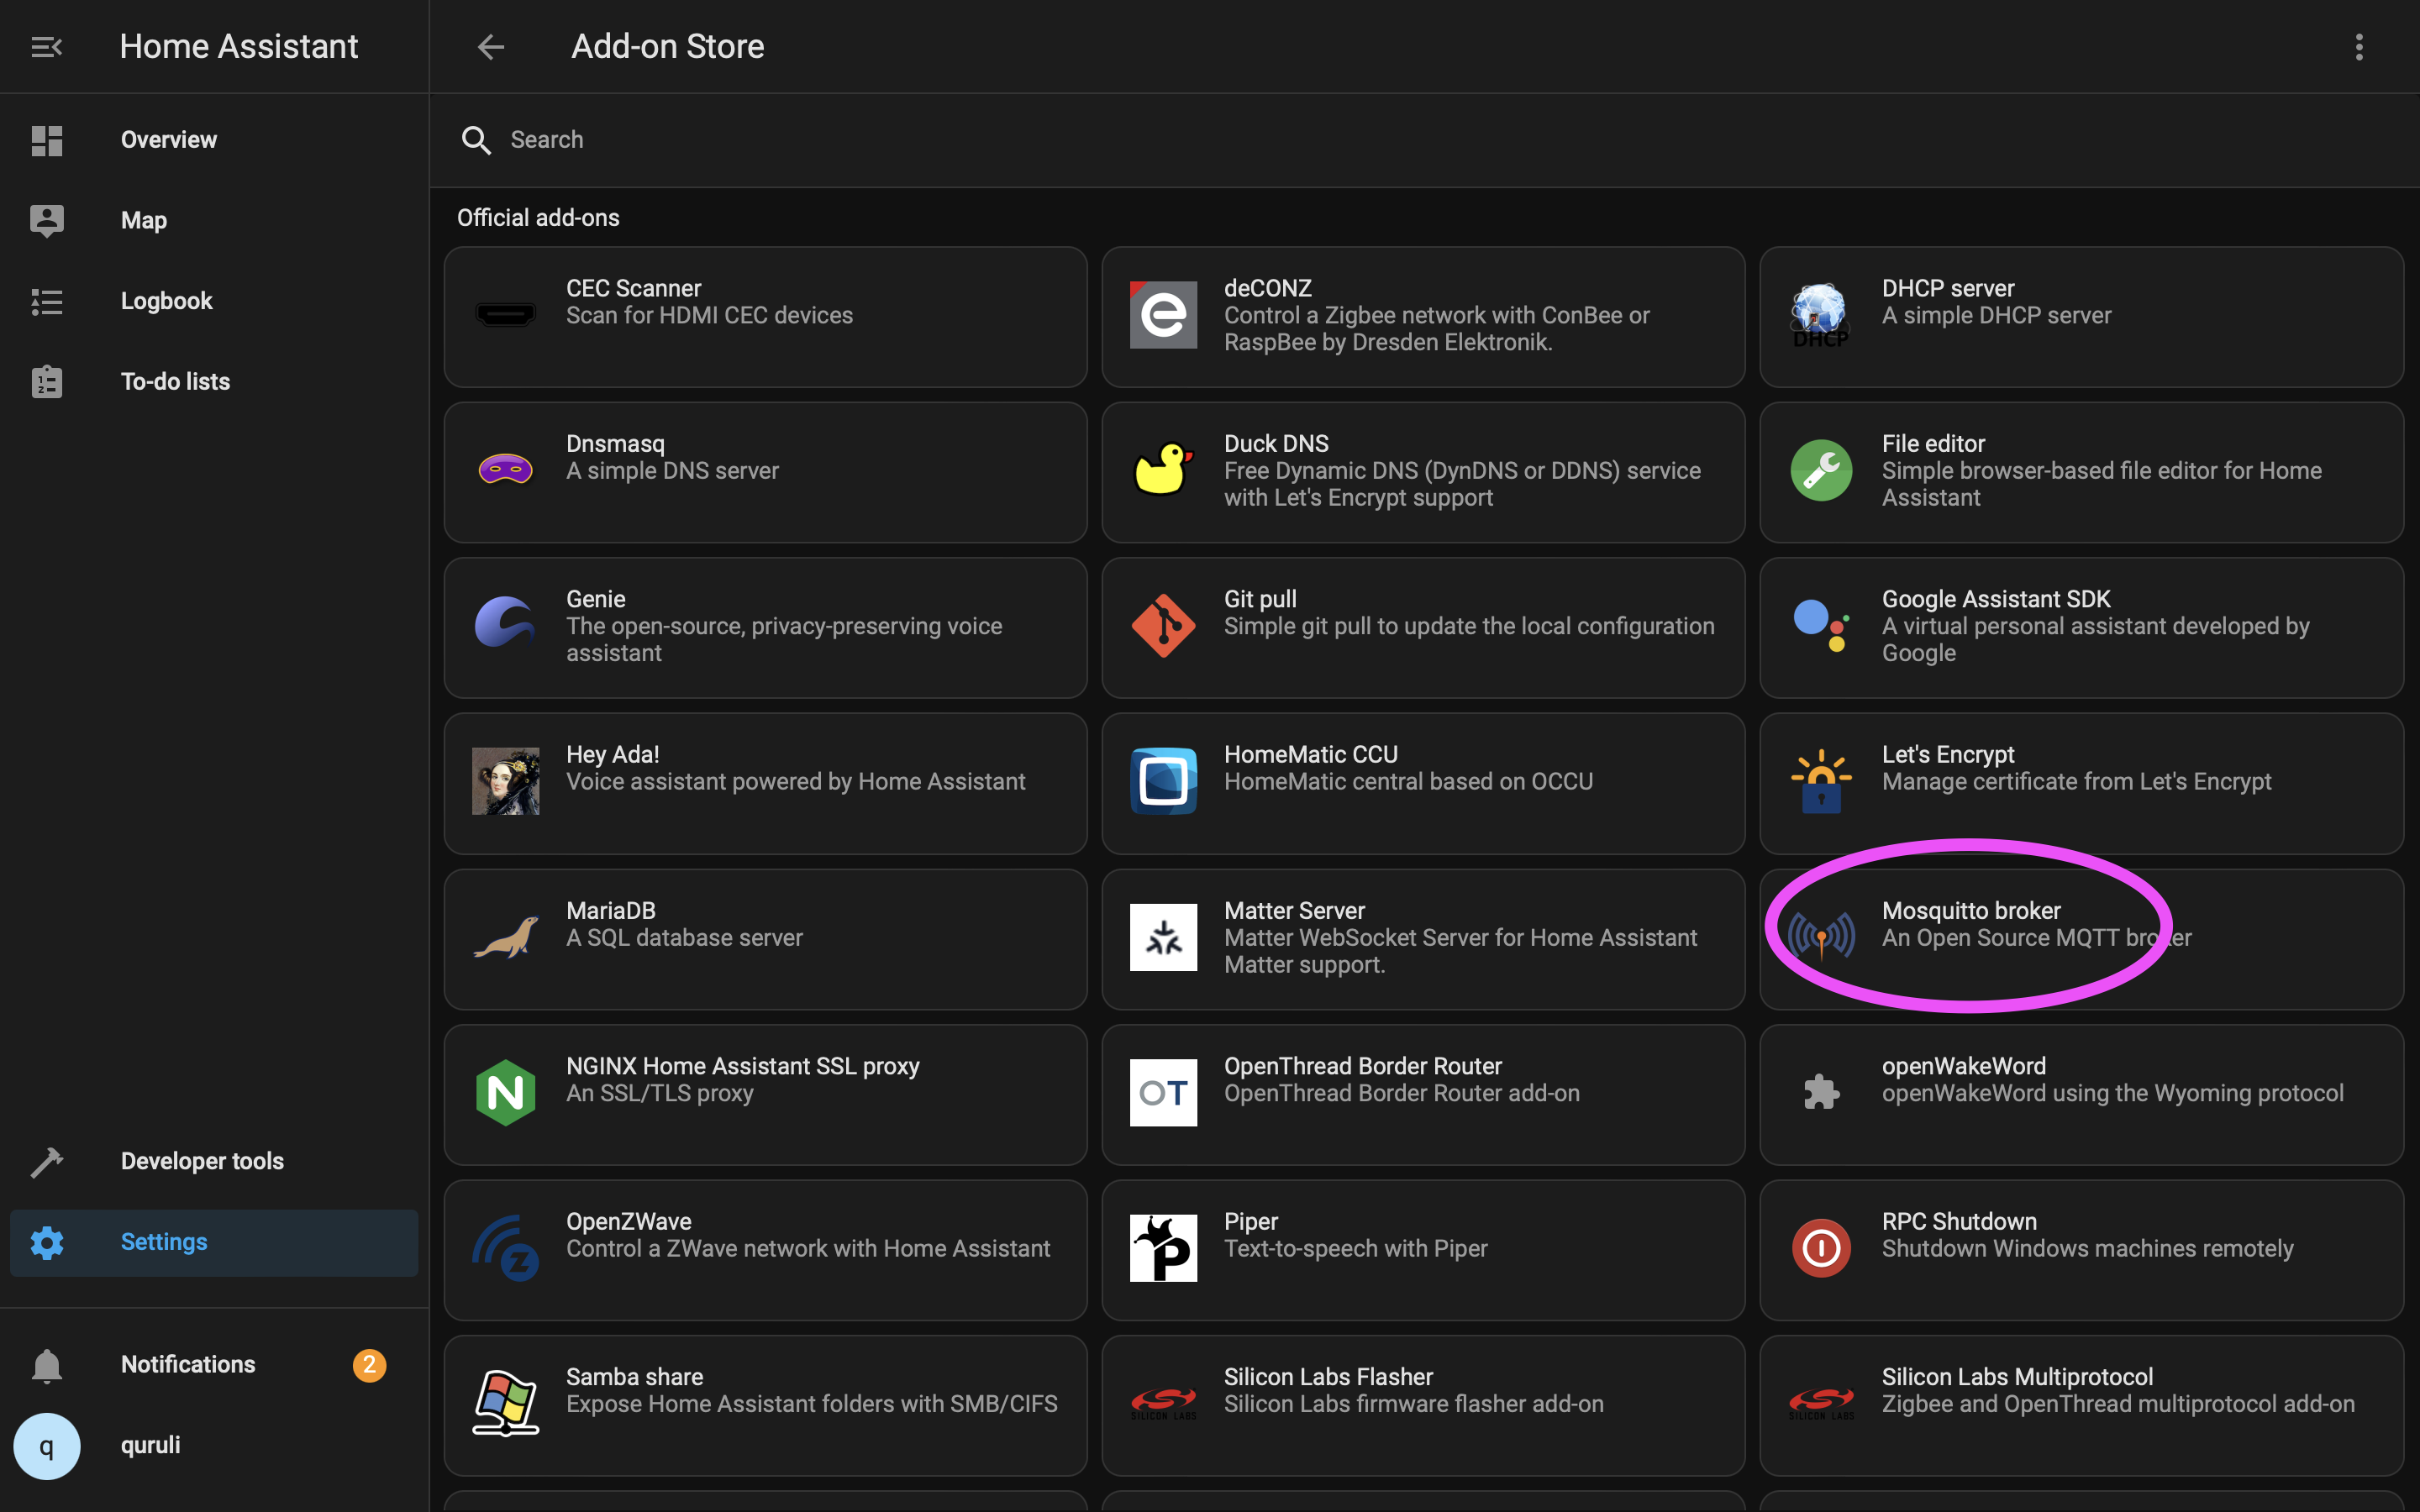Image resolution: width=2420 pixels, height=1512 pixels.
Task: Click 'A SQL database server' description
Action: coord(684,938)
